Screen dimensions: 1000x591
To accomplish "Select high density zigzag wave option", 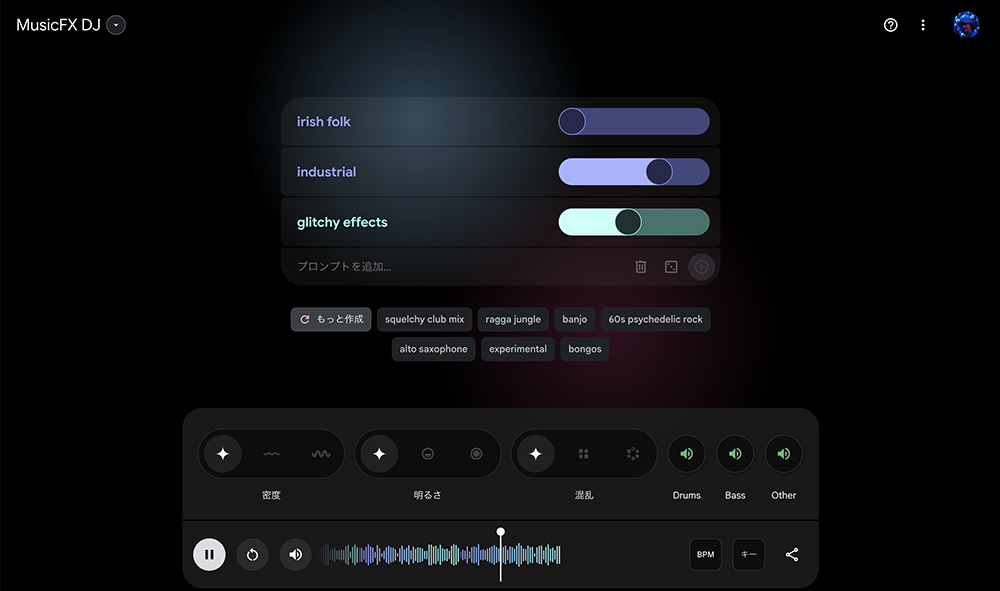I will pos(321,454).
